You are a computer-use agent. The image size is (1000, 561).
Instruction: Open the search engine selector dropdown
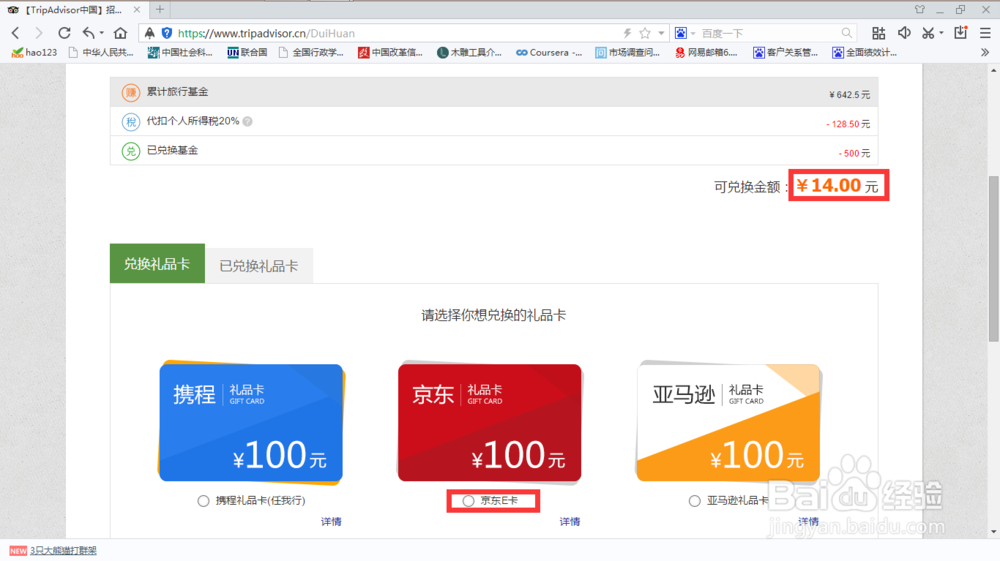(x=693, y=33)
